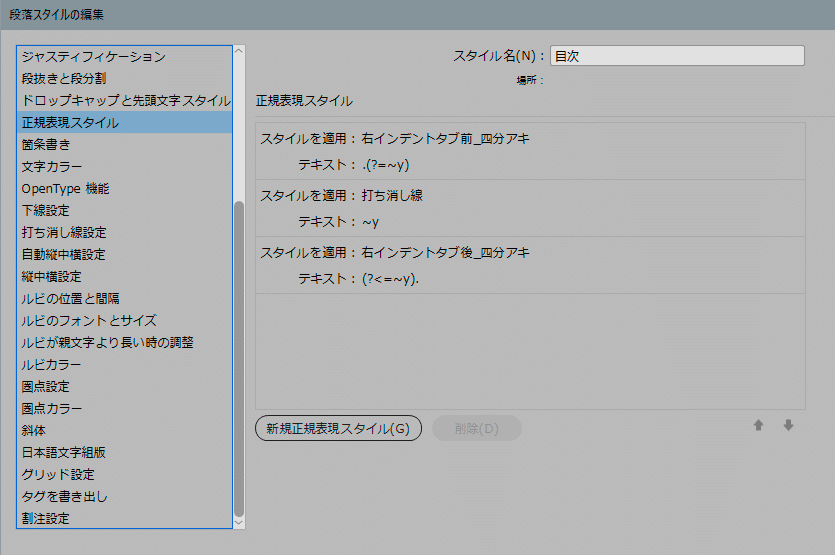The width and height of the screenshot is (835, 555).
Task: Open 文字カラー category
Action: pyautogui.click(x=124, y=166)
